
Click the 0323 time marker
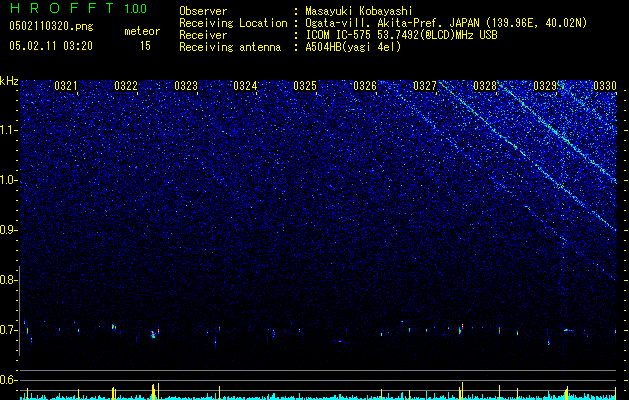186,86
